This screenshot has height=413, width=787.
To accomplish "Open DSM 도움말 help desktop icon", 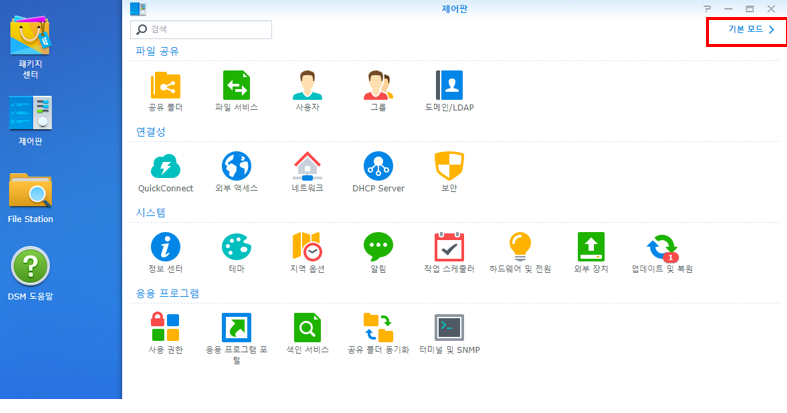I will [30, 273].
